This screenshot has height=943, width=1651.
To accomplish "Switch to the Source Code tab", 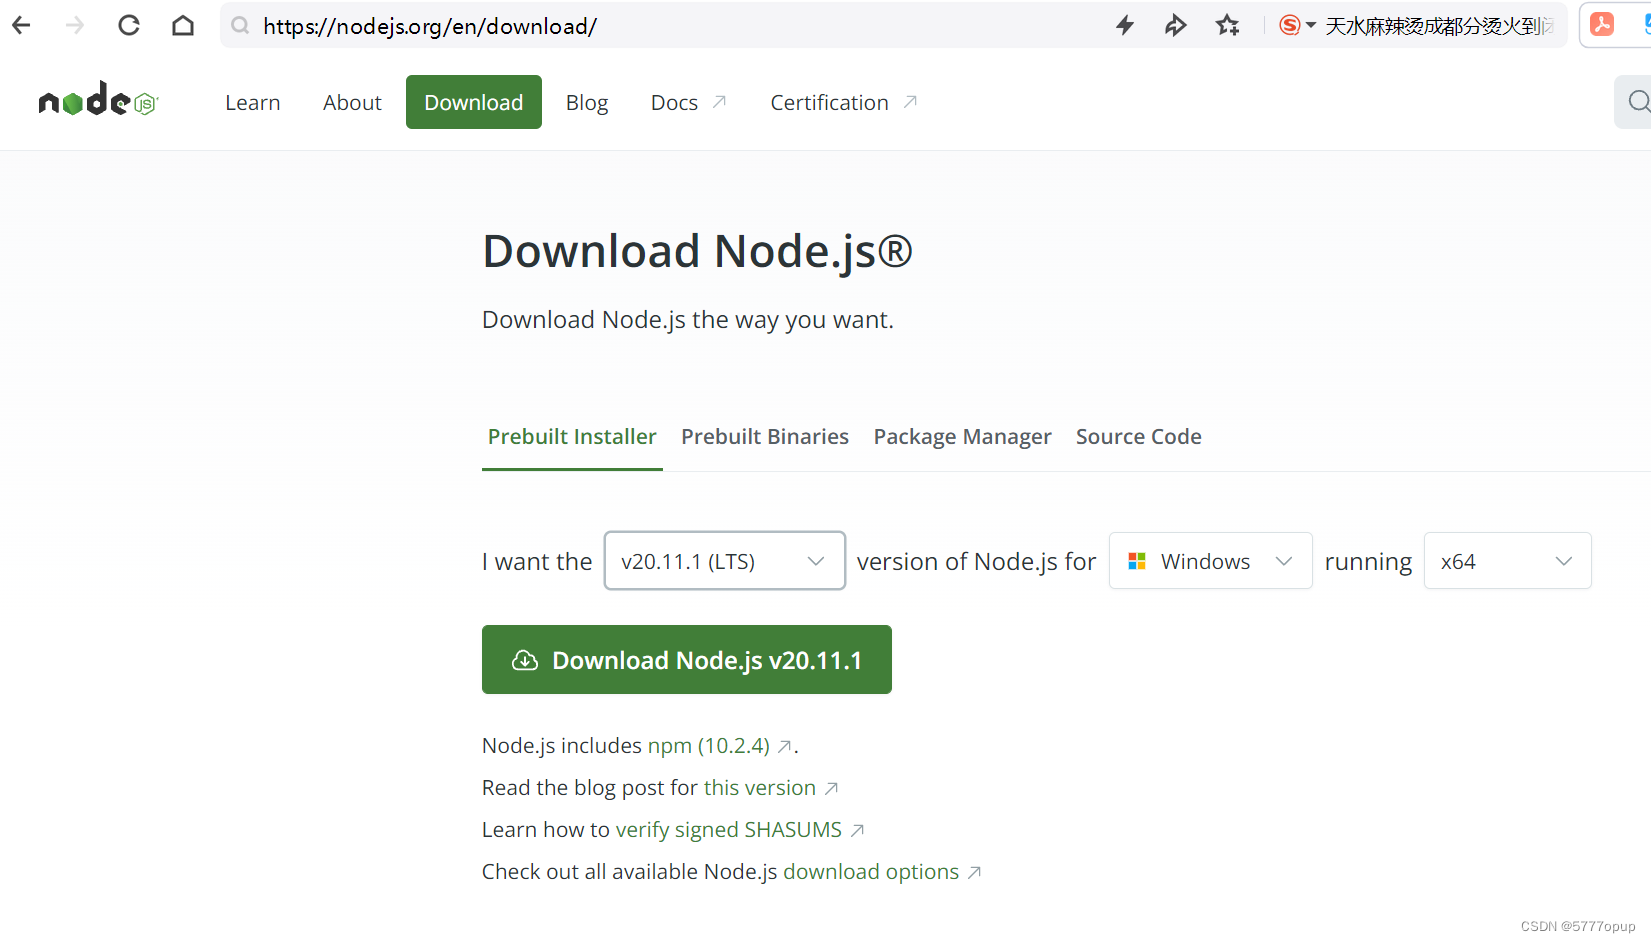I will [1139, 437].
